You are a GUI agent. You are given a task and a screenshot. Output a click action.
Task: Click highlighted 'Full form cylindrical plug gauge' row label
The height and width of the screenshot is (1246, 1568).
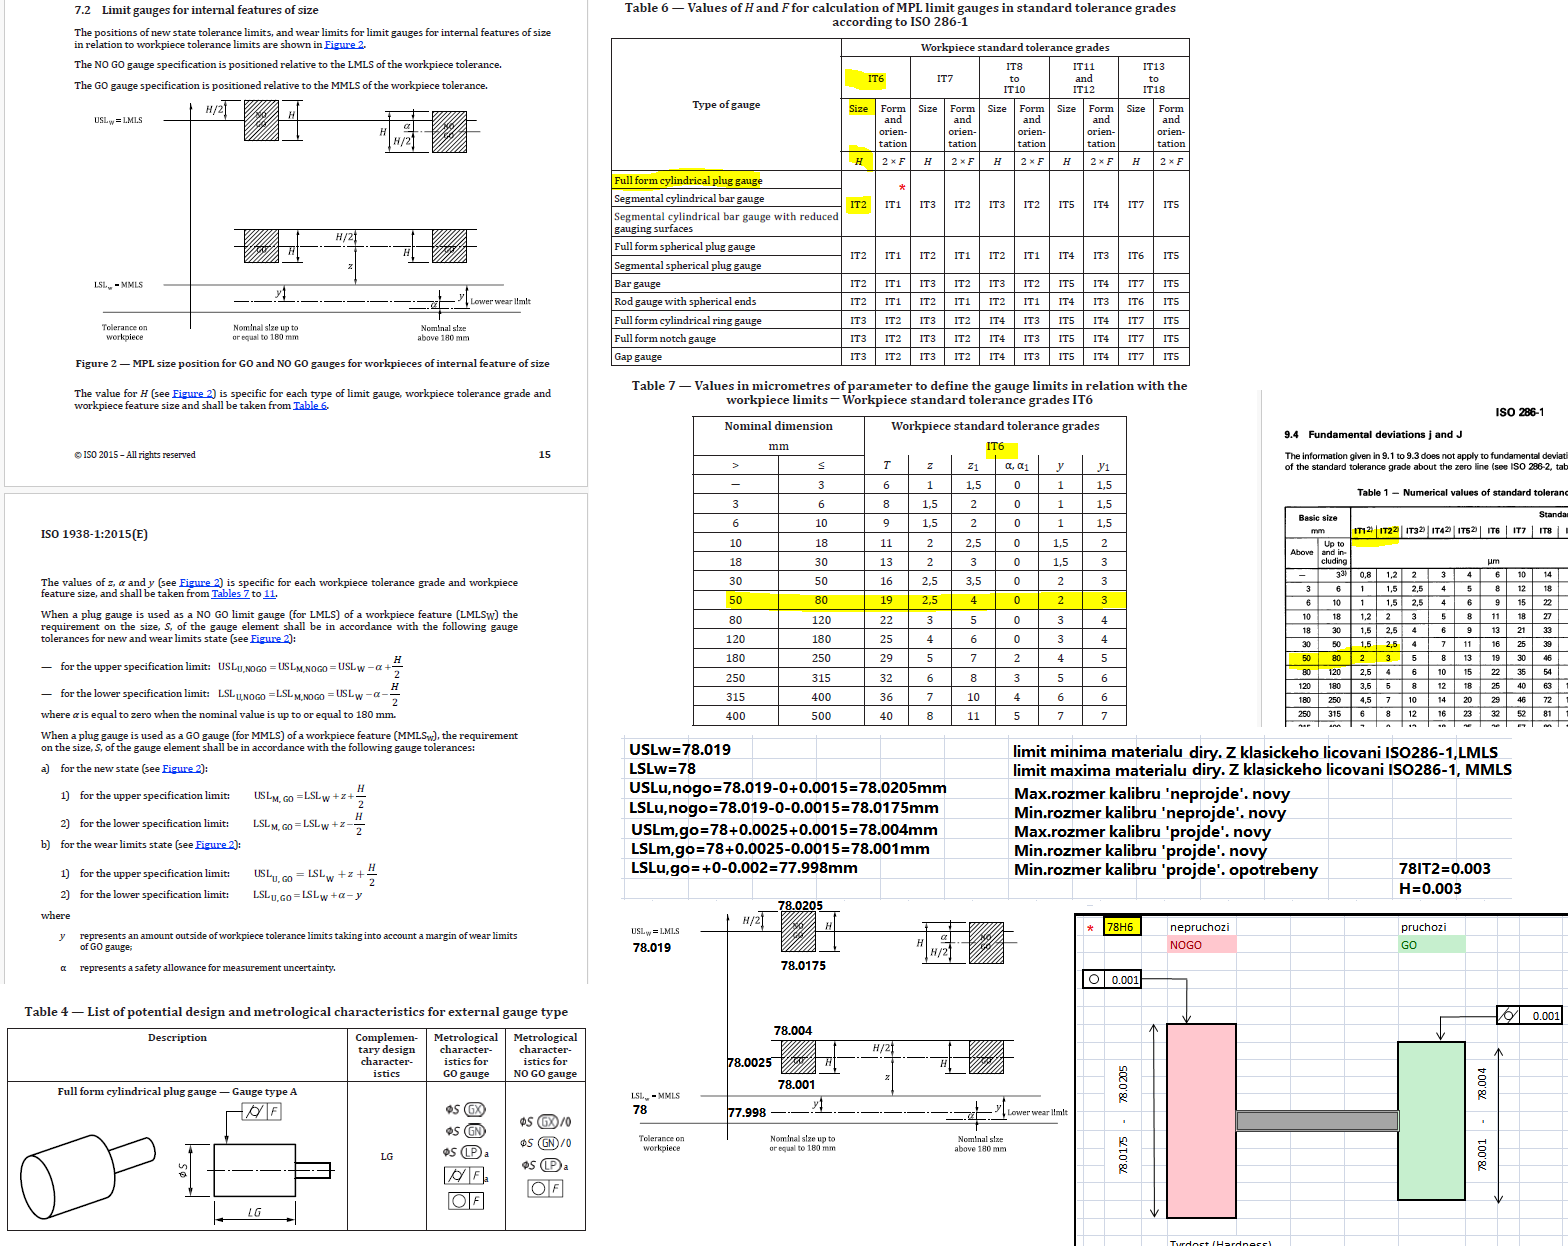[688, 181]
